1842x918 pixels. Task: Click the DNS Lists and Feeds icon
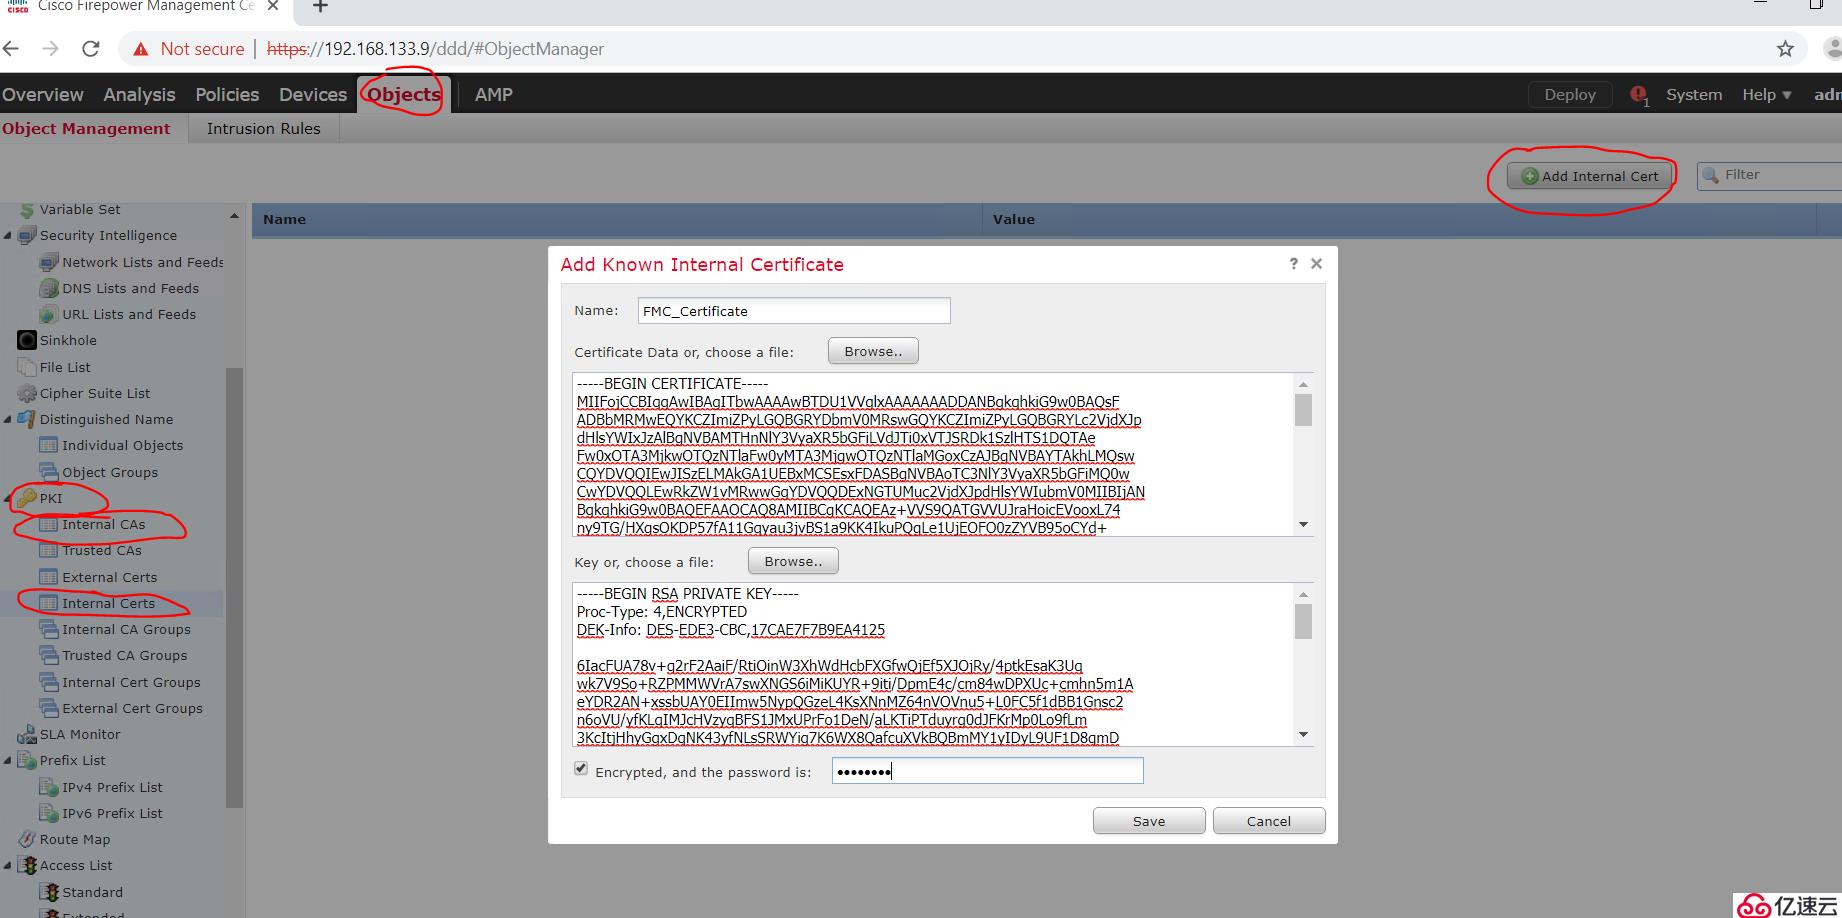point(48,289)
